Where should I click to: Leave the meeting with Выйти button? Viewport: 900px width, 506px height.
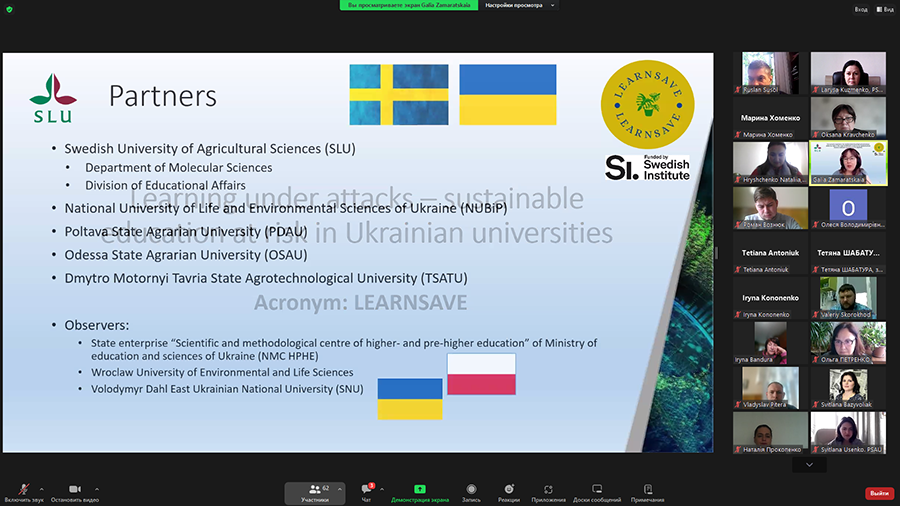point(879,493)
